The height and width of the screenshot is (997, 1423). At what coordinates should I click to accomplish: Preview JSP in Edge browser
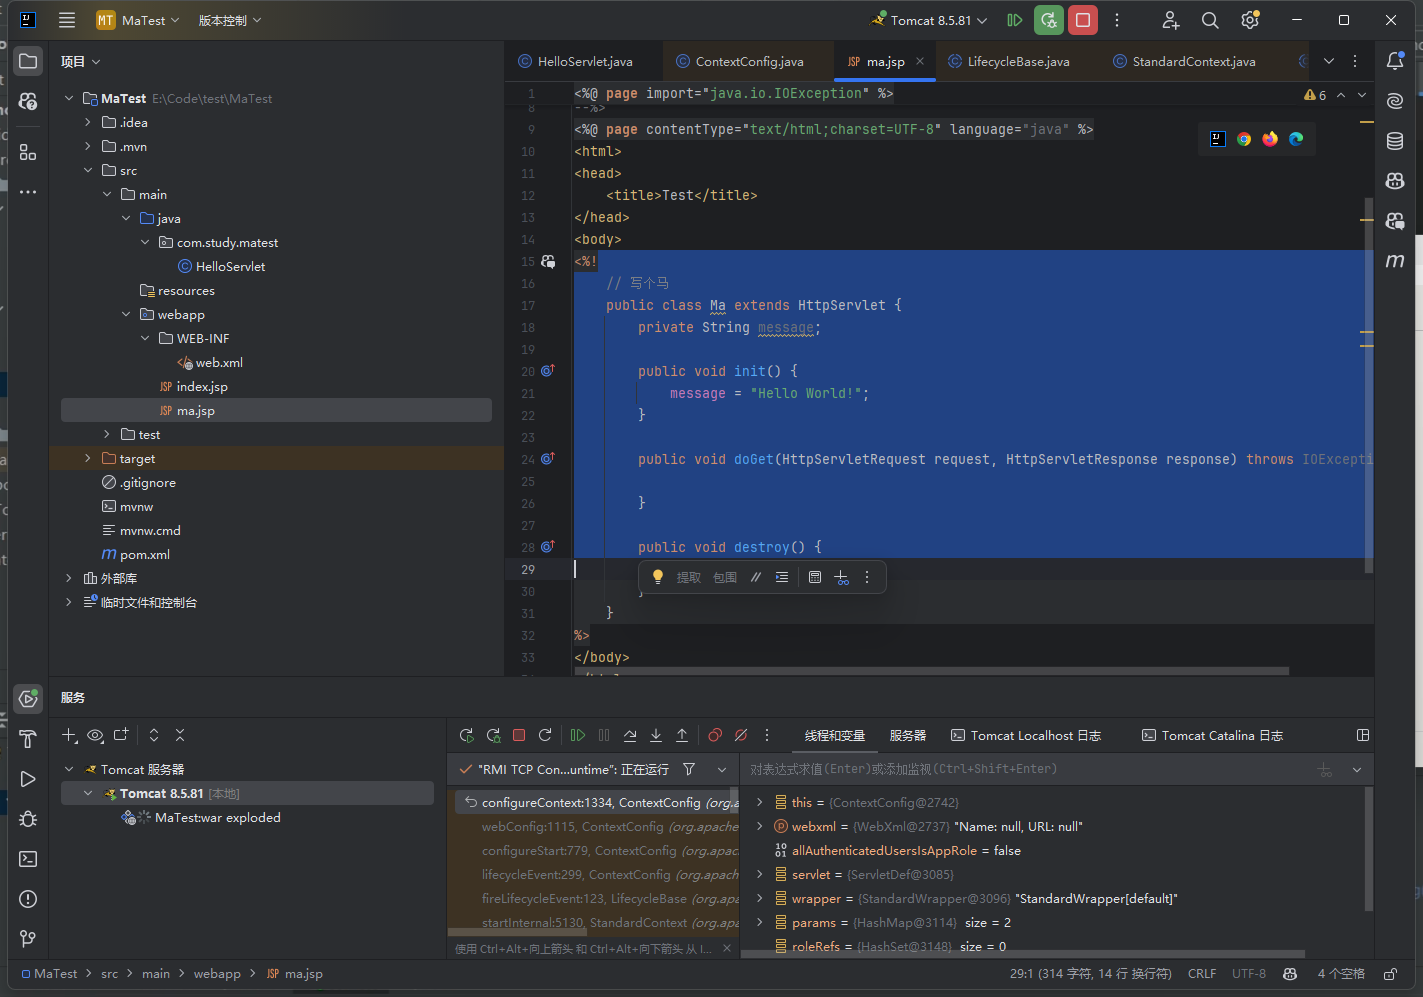coord(1296,139)
